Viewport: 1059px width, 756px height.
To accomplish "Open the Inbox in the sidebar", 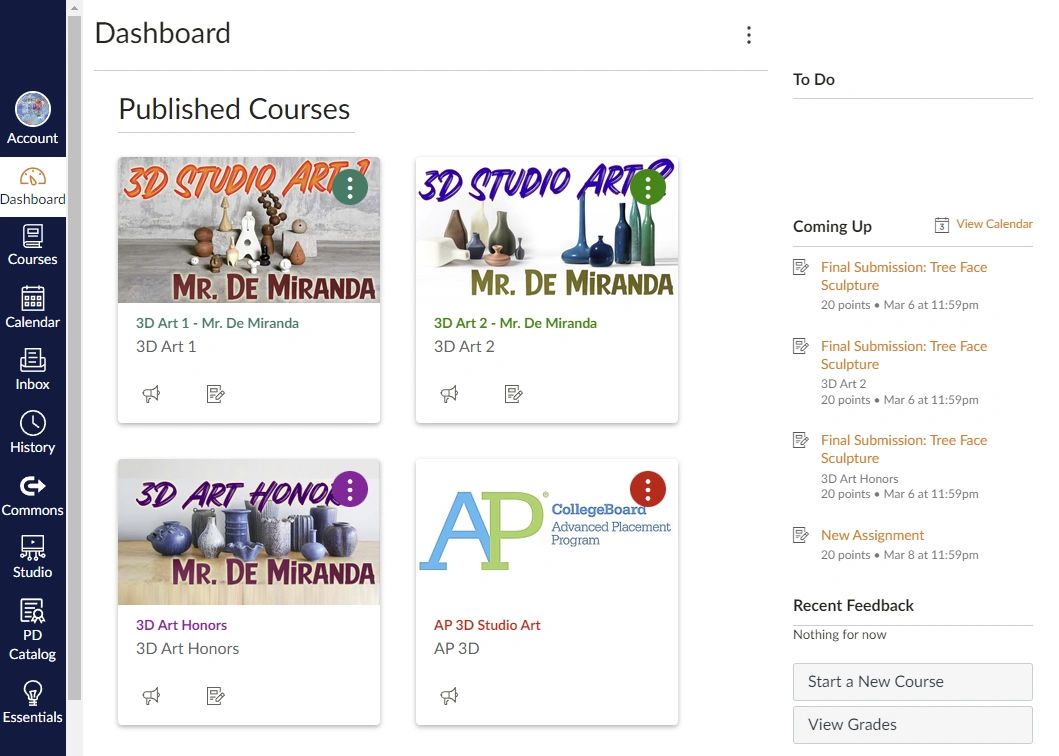I will (x=32, y=370).
